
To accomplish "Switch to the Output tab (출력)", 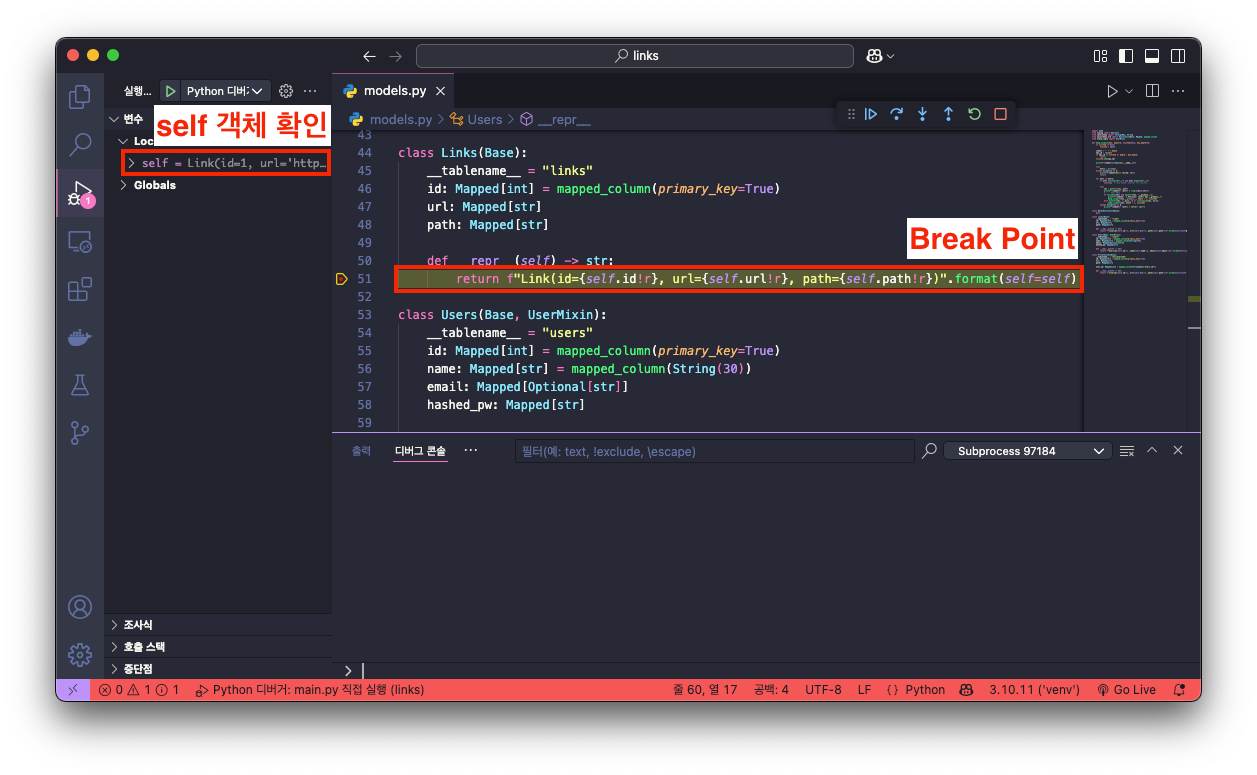I will (361, 451).
